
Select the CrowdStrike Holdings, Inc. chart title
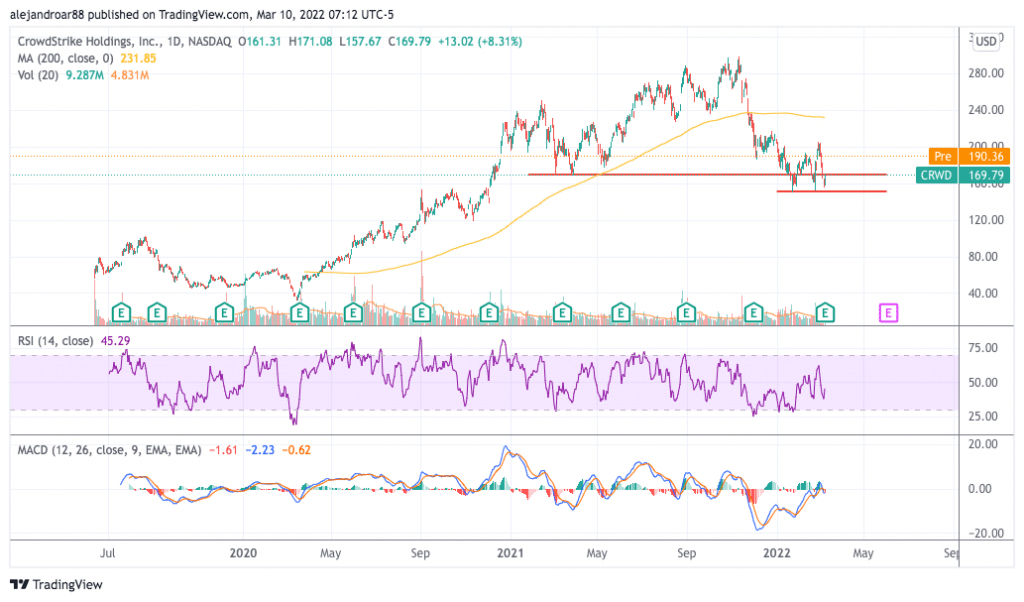pos(89,41)
